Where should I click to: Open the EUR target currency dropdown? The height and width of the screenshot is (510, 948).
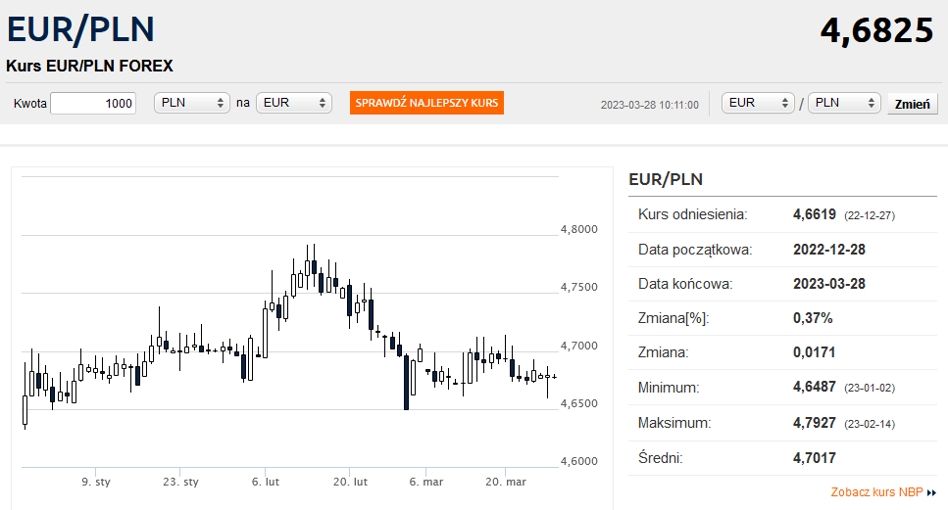pyautogui.click(x=294, y=103)
